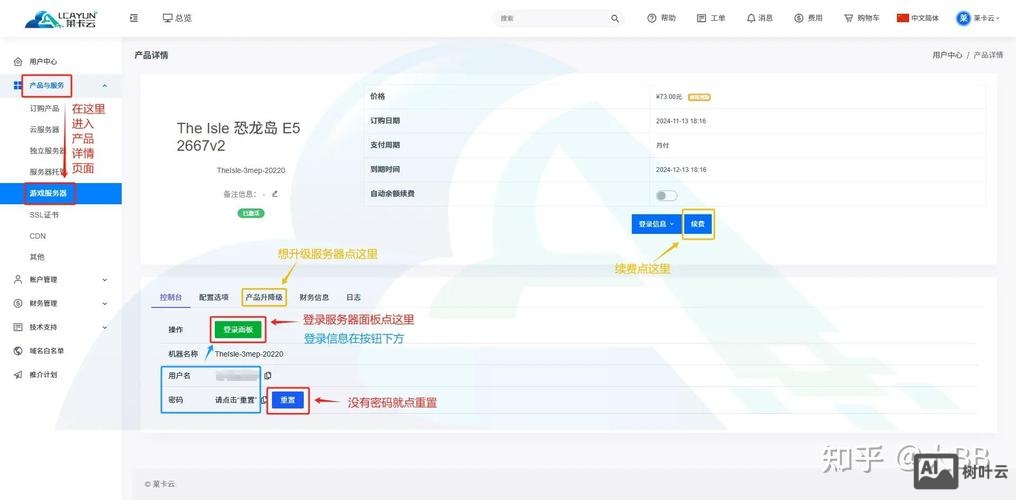Open the 莱卡云 user account dropdown
This screenshot has height=500, width=1016.
(978, 18)
